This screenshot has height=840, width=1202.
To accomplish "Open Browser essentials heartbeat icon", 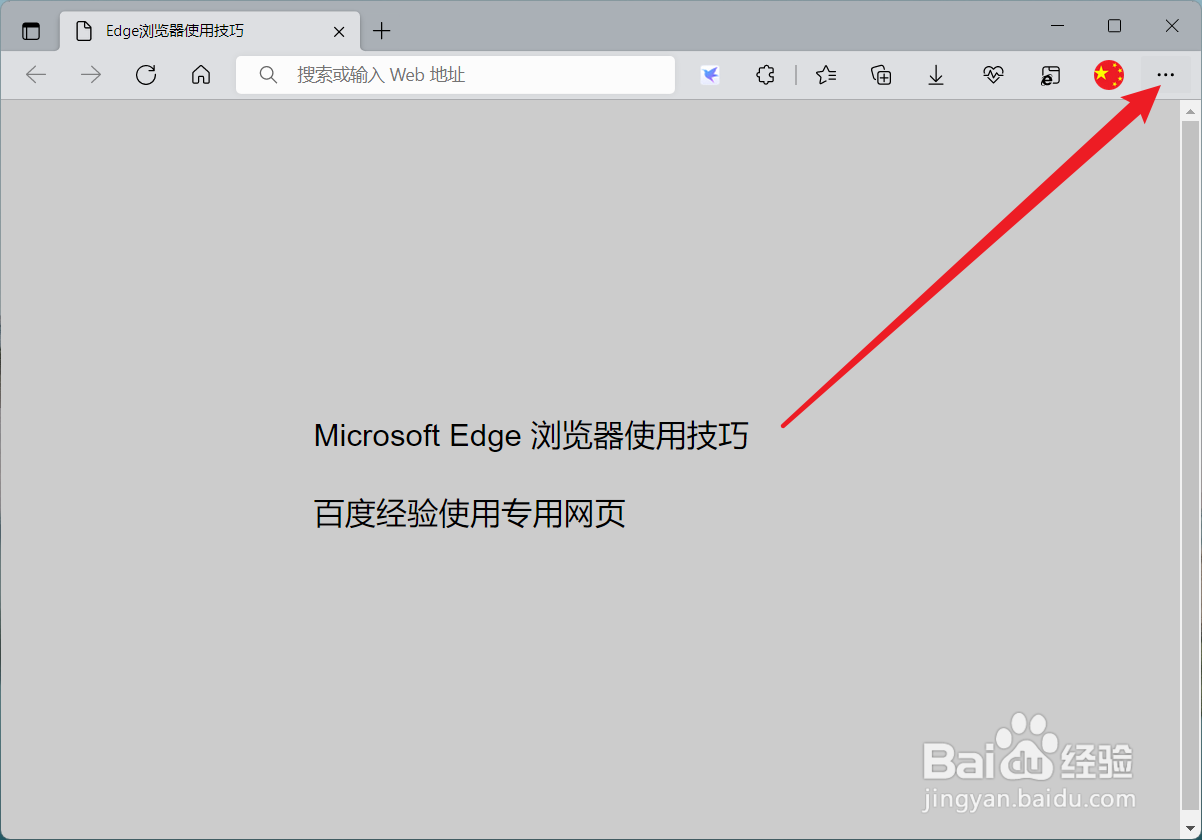I will click(x=993, y=75).
